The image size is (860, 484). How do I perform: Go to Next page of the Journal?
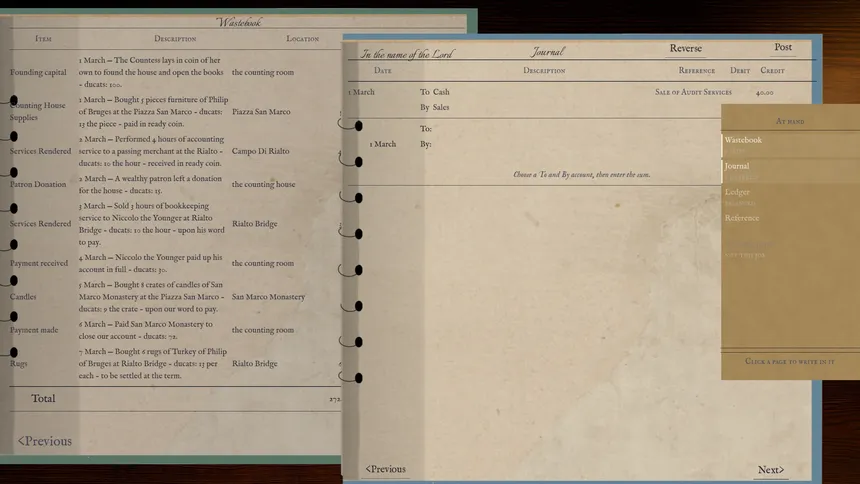click(x=771, y=470)
